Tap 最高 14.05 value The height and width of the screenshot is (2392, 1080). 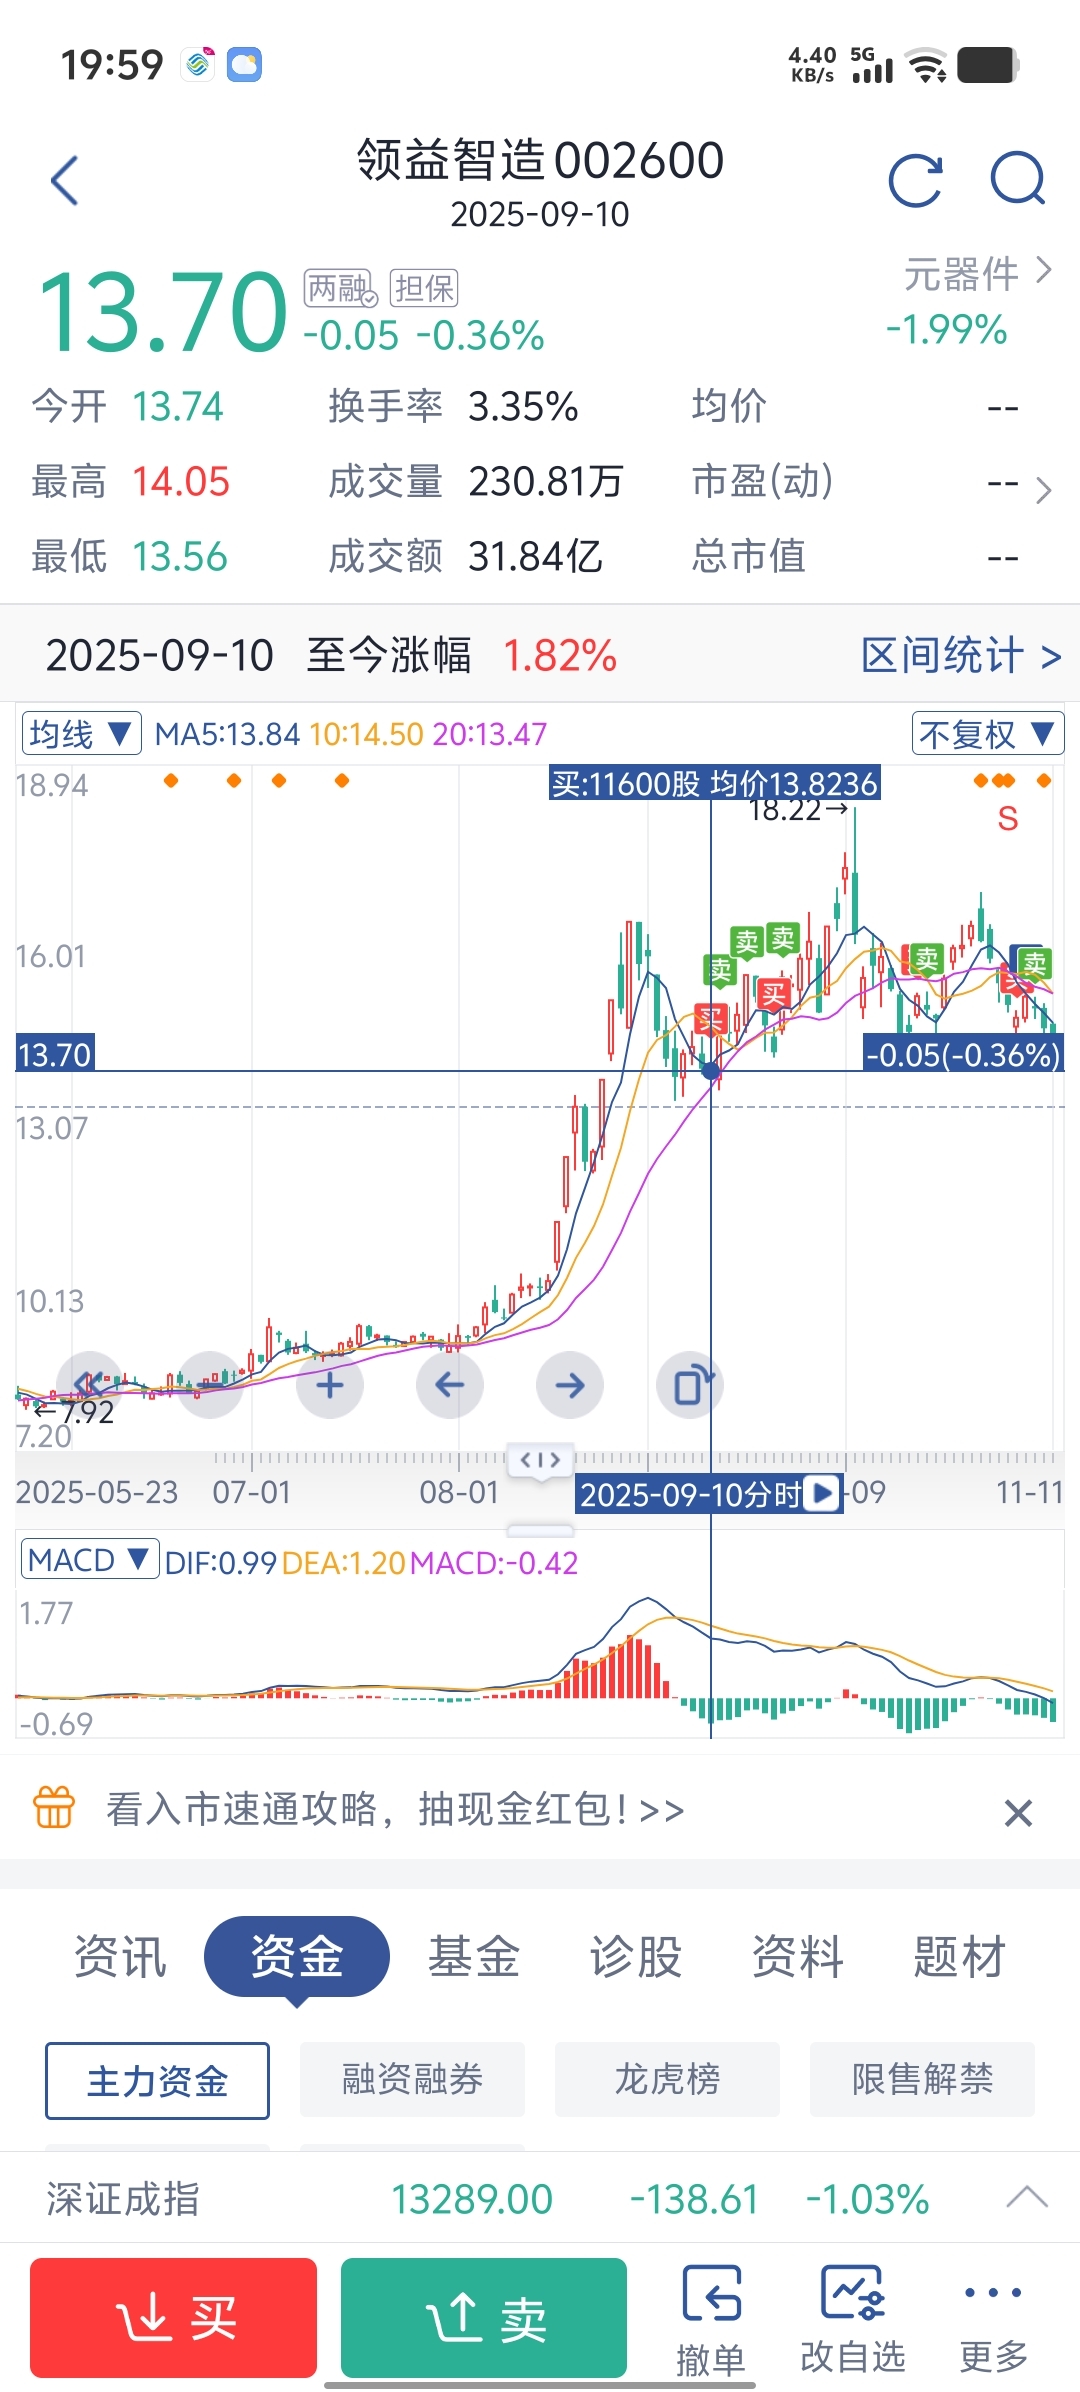181,482
